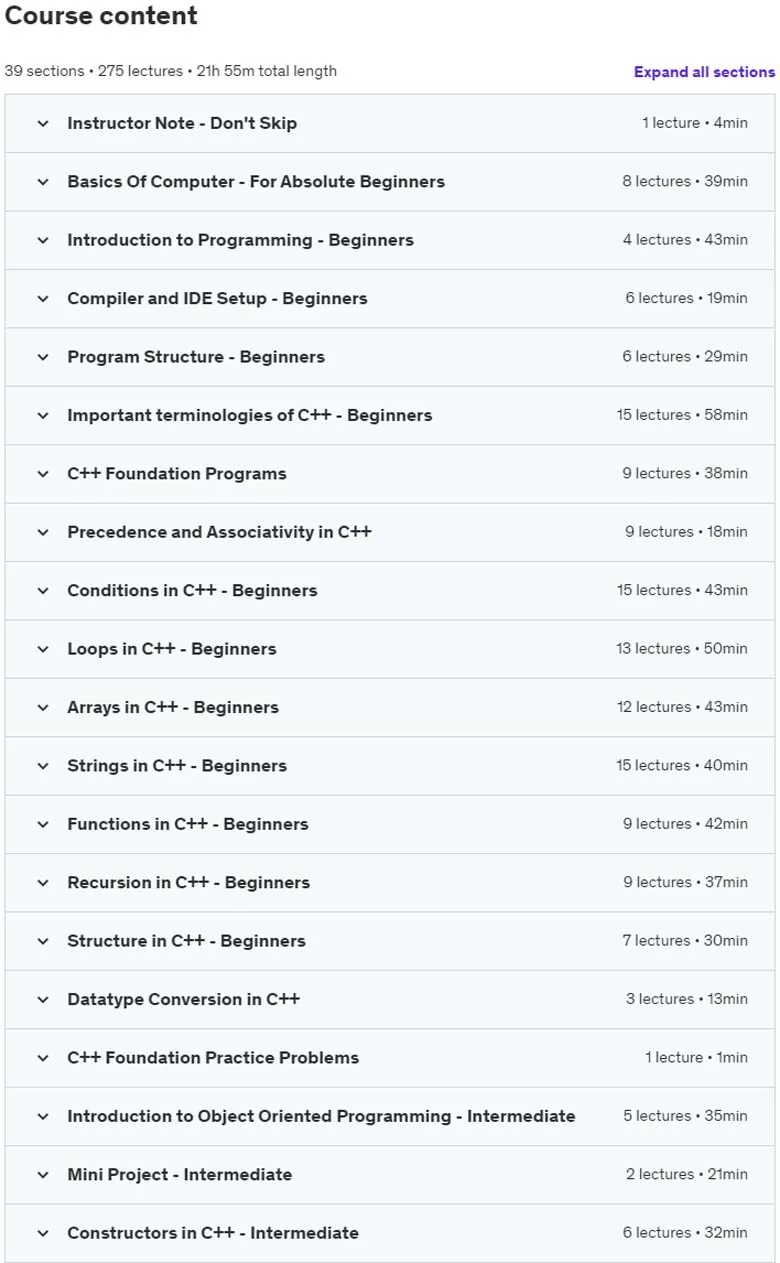Click chevron icon next to Arrays in C++
780x1263 pixels.
[x=43, y=708]
